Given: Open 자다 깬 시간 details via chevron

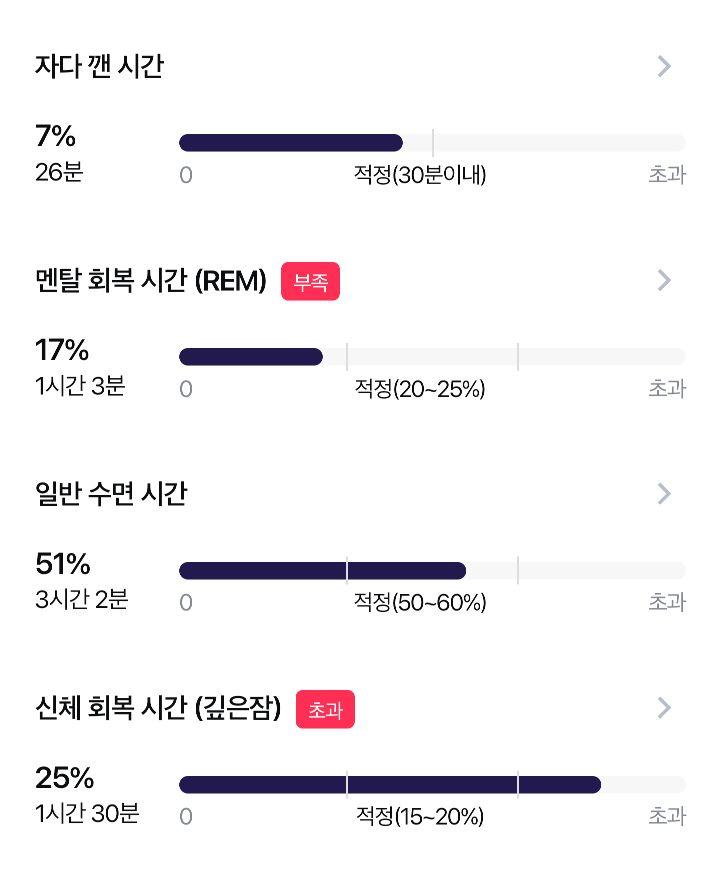Looking at the screenshot, I should tap(664, 66).
